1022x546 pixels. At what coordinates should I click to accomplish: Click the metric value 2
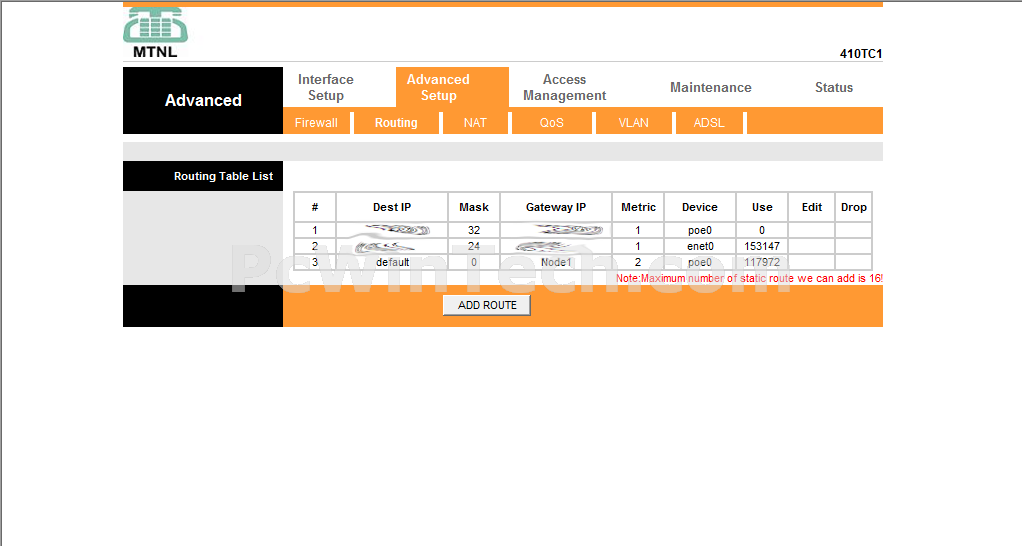click(x=638, y=263)
